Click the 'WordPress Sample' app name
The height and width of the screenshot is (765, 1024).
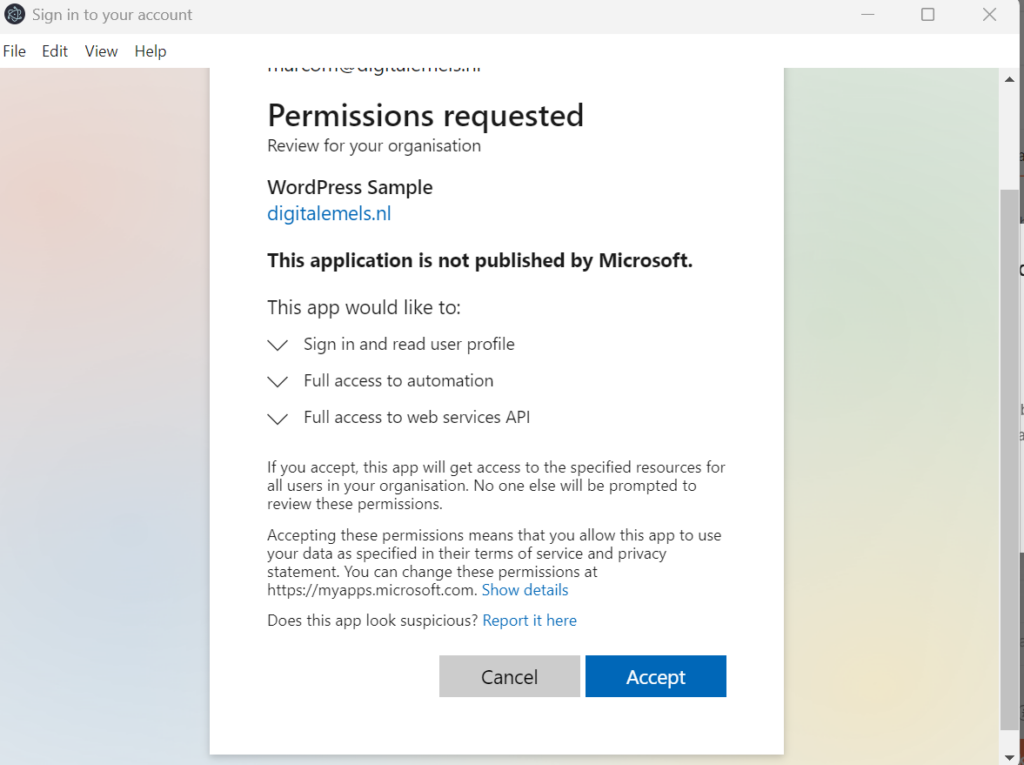(x=350, y=187)
